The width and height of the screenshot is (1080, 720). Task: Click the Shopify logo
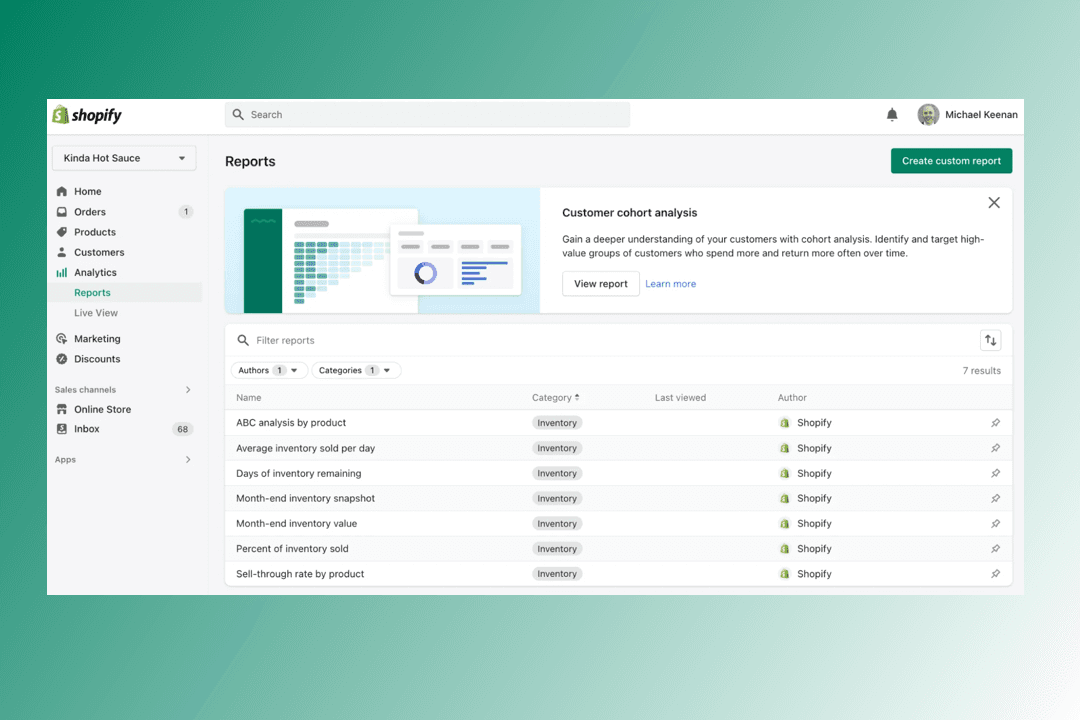(x=87, y=115)
